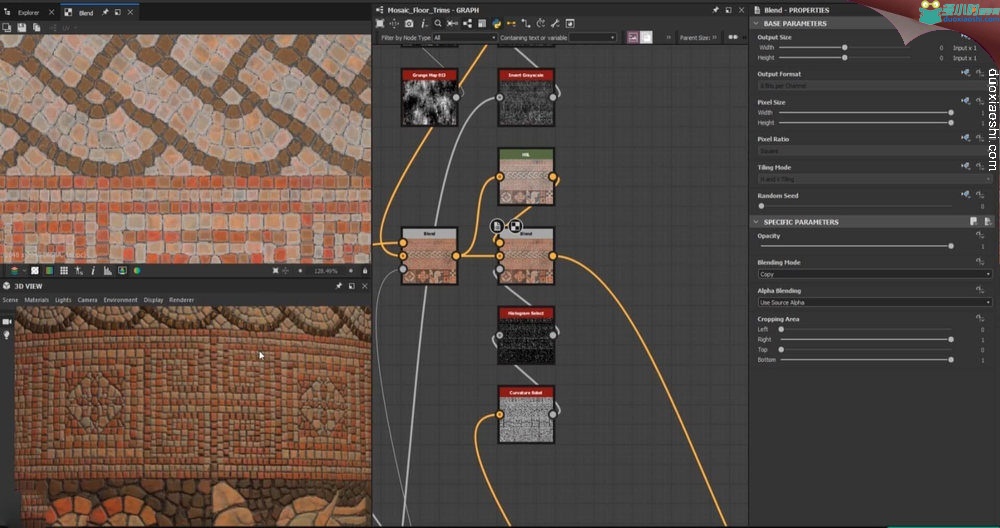Click the checker badge icon above Blend node

coord(515,226)
